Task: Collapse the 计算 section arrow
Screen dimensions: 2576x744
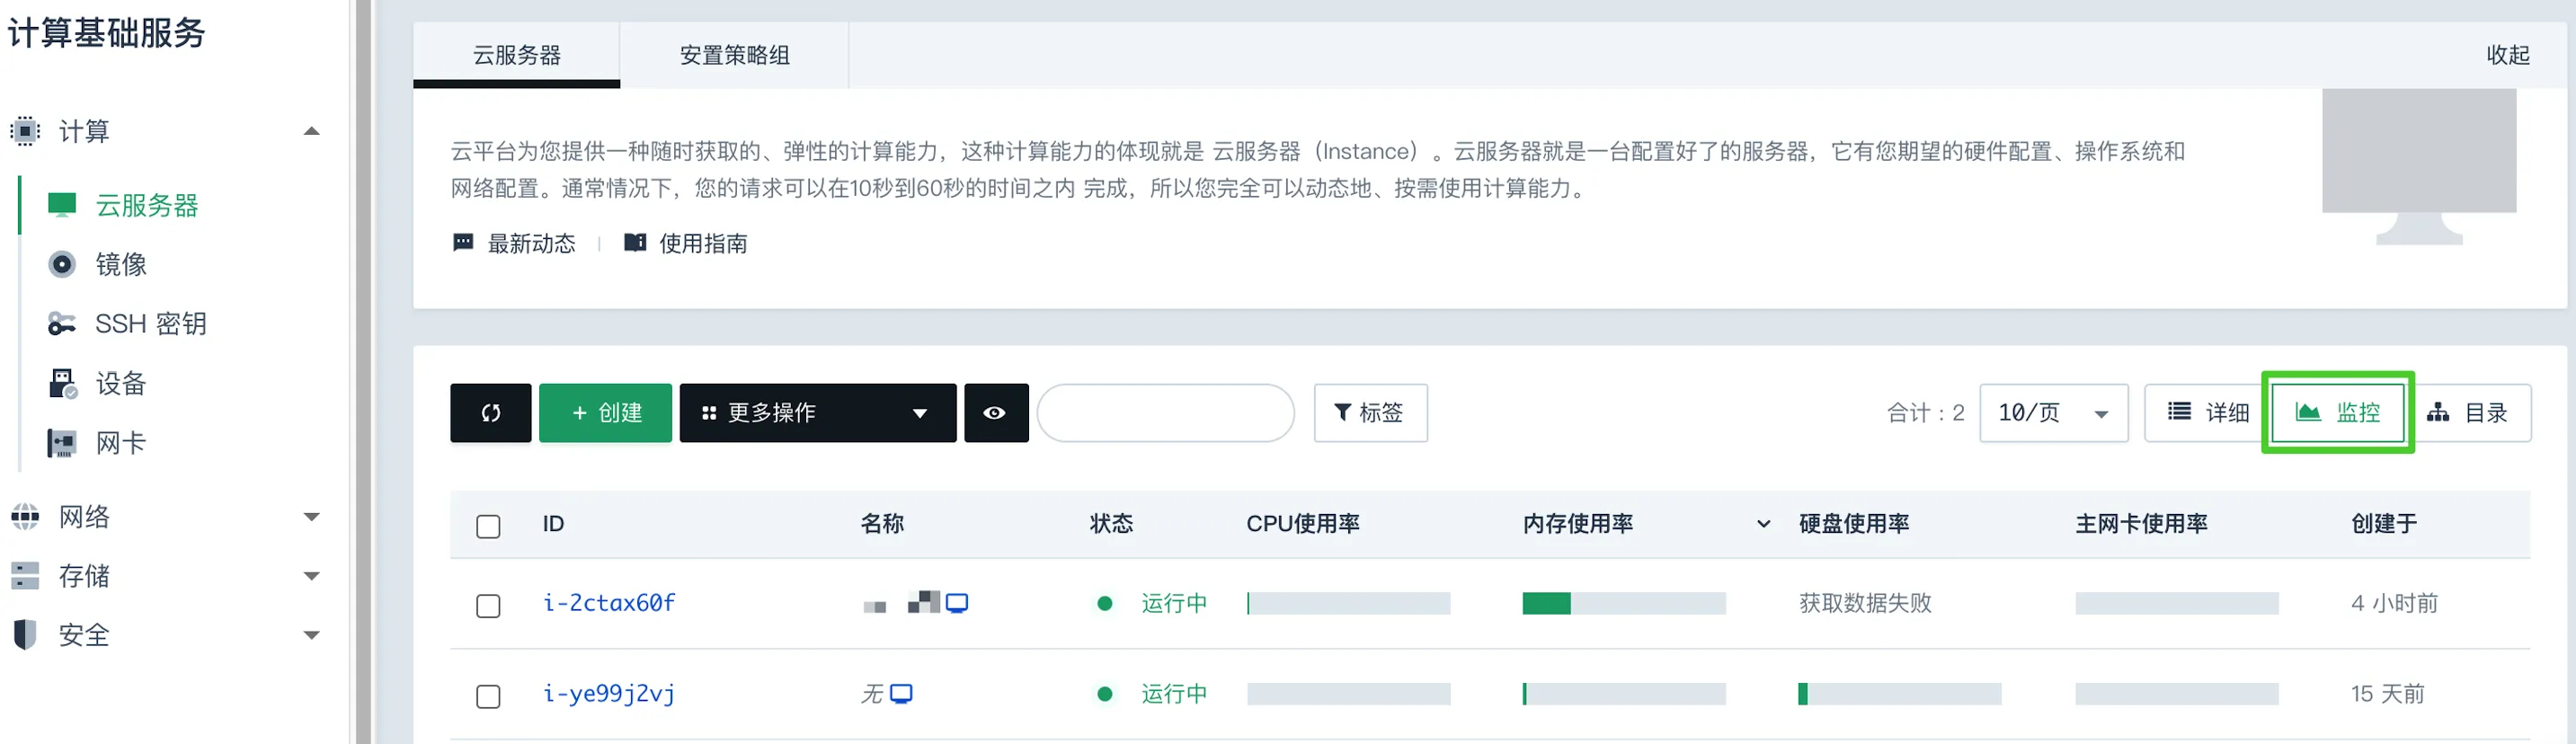Action: point(312,131)
